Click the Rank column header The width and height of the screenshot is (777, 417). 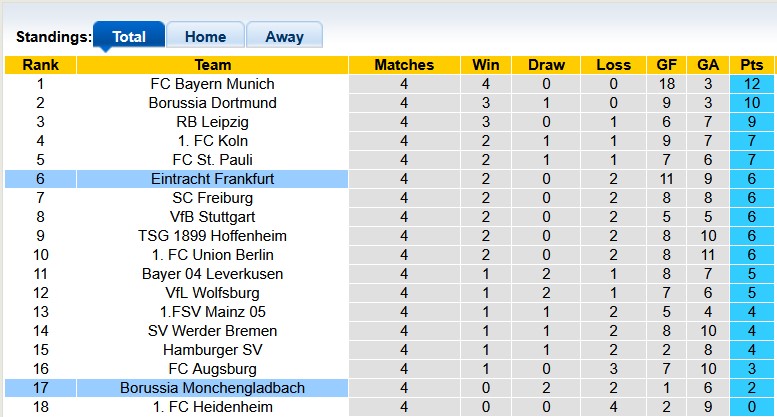pos(40,65)
